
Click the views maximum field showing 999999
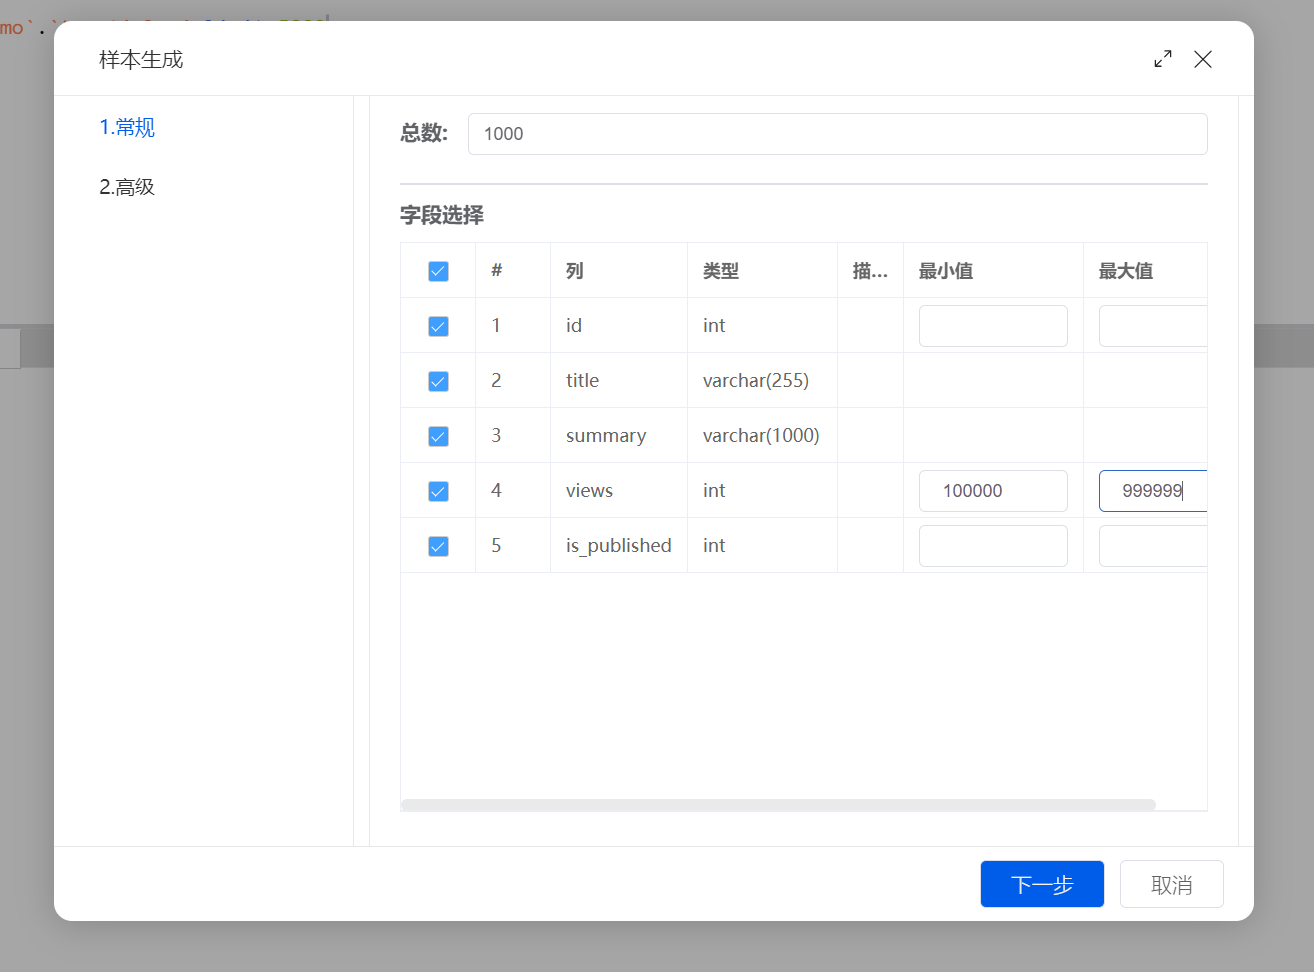(1153, 491)
